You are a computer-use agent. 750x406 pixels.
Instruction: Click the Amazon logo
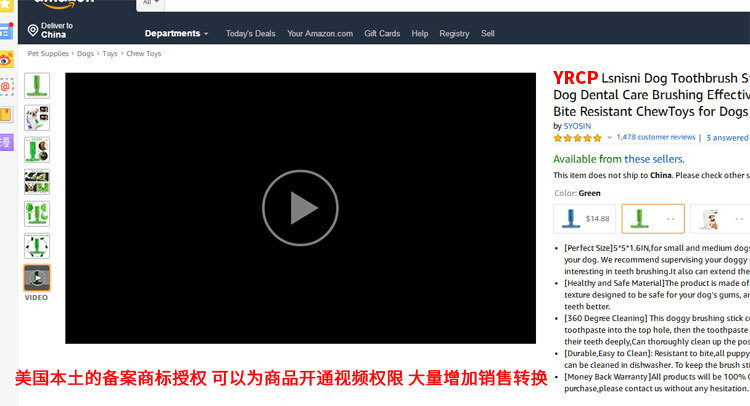pos(65,4)
